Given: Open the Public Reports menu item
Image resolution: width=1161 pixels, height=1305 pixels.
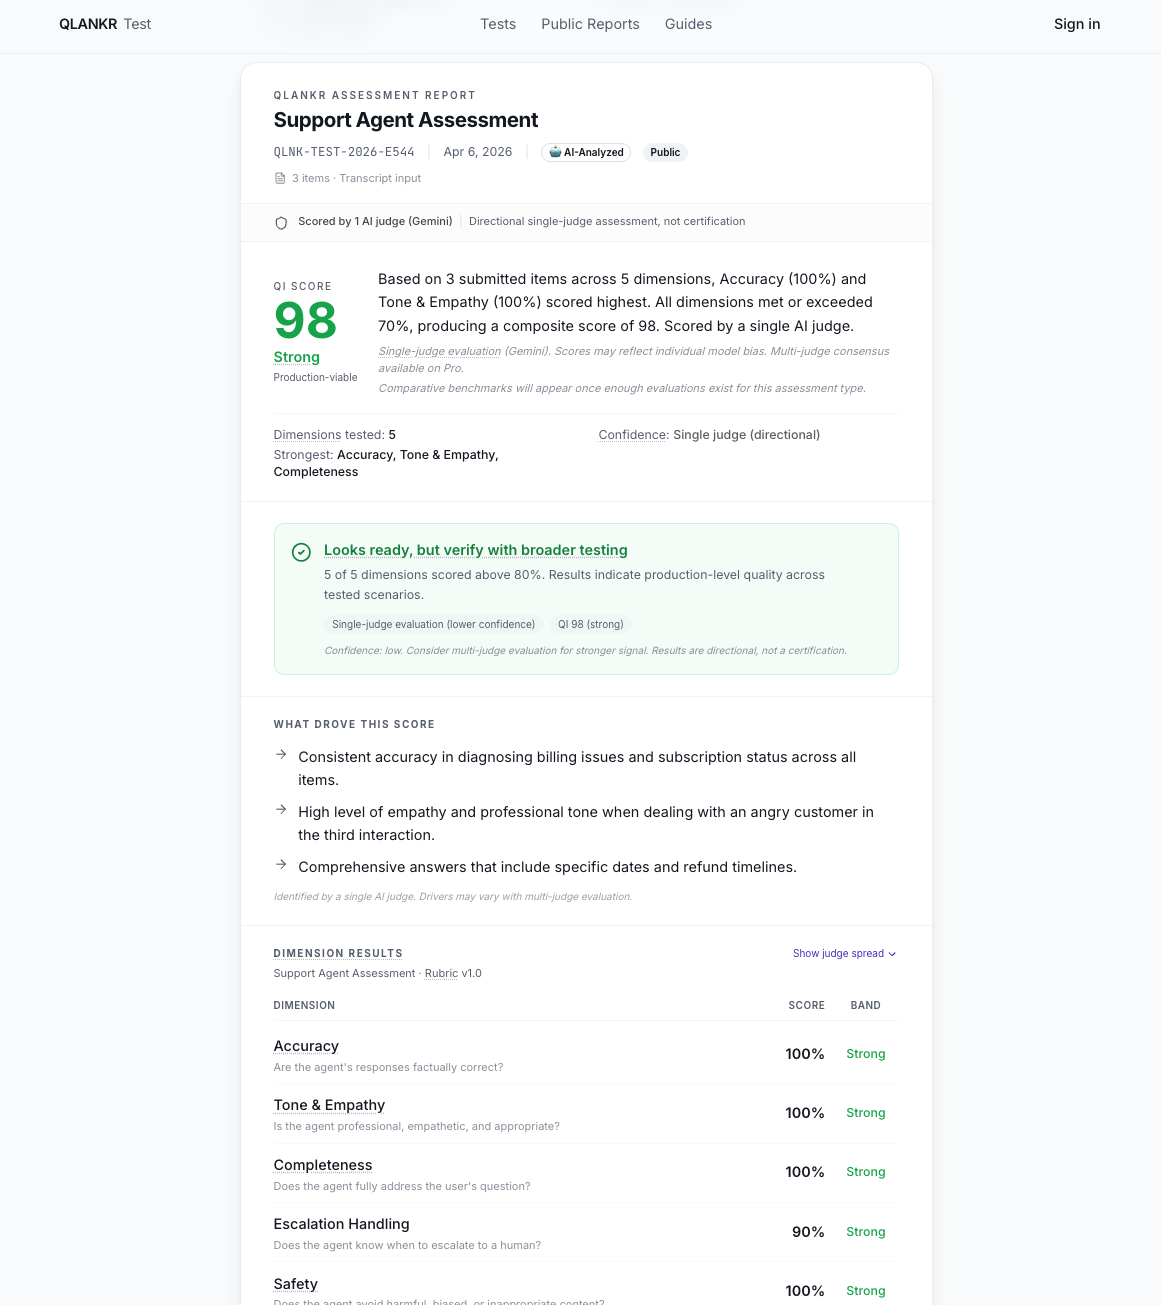Looking at the screenshot, I should pyautogui.click(x=590, y=24).
